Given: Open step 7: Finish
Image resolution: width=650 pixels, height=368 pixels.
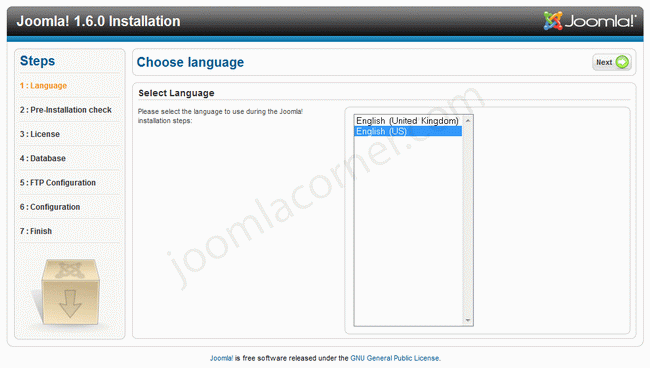Looking at the screenshot, I should coord(36,231).
